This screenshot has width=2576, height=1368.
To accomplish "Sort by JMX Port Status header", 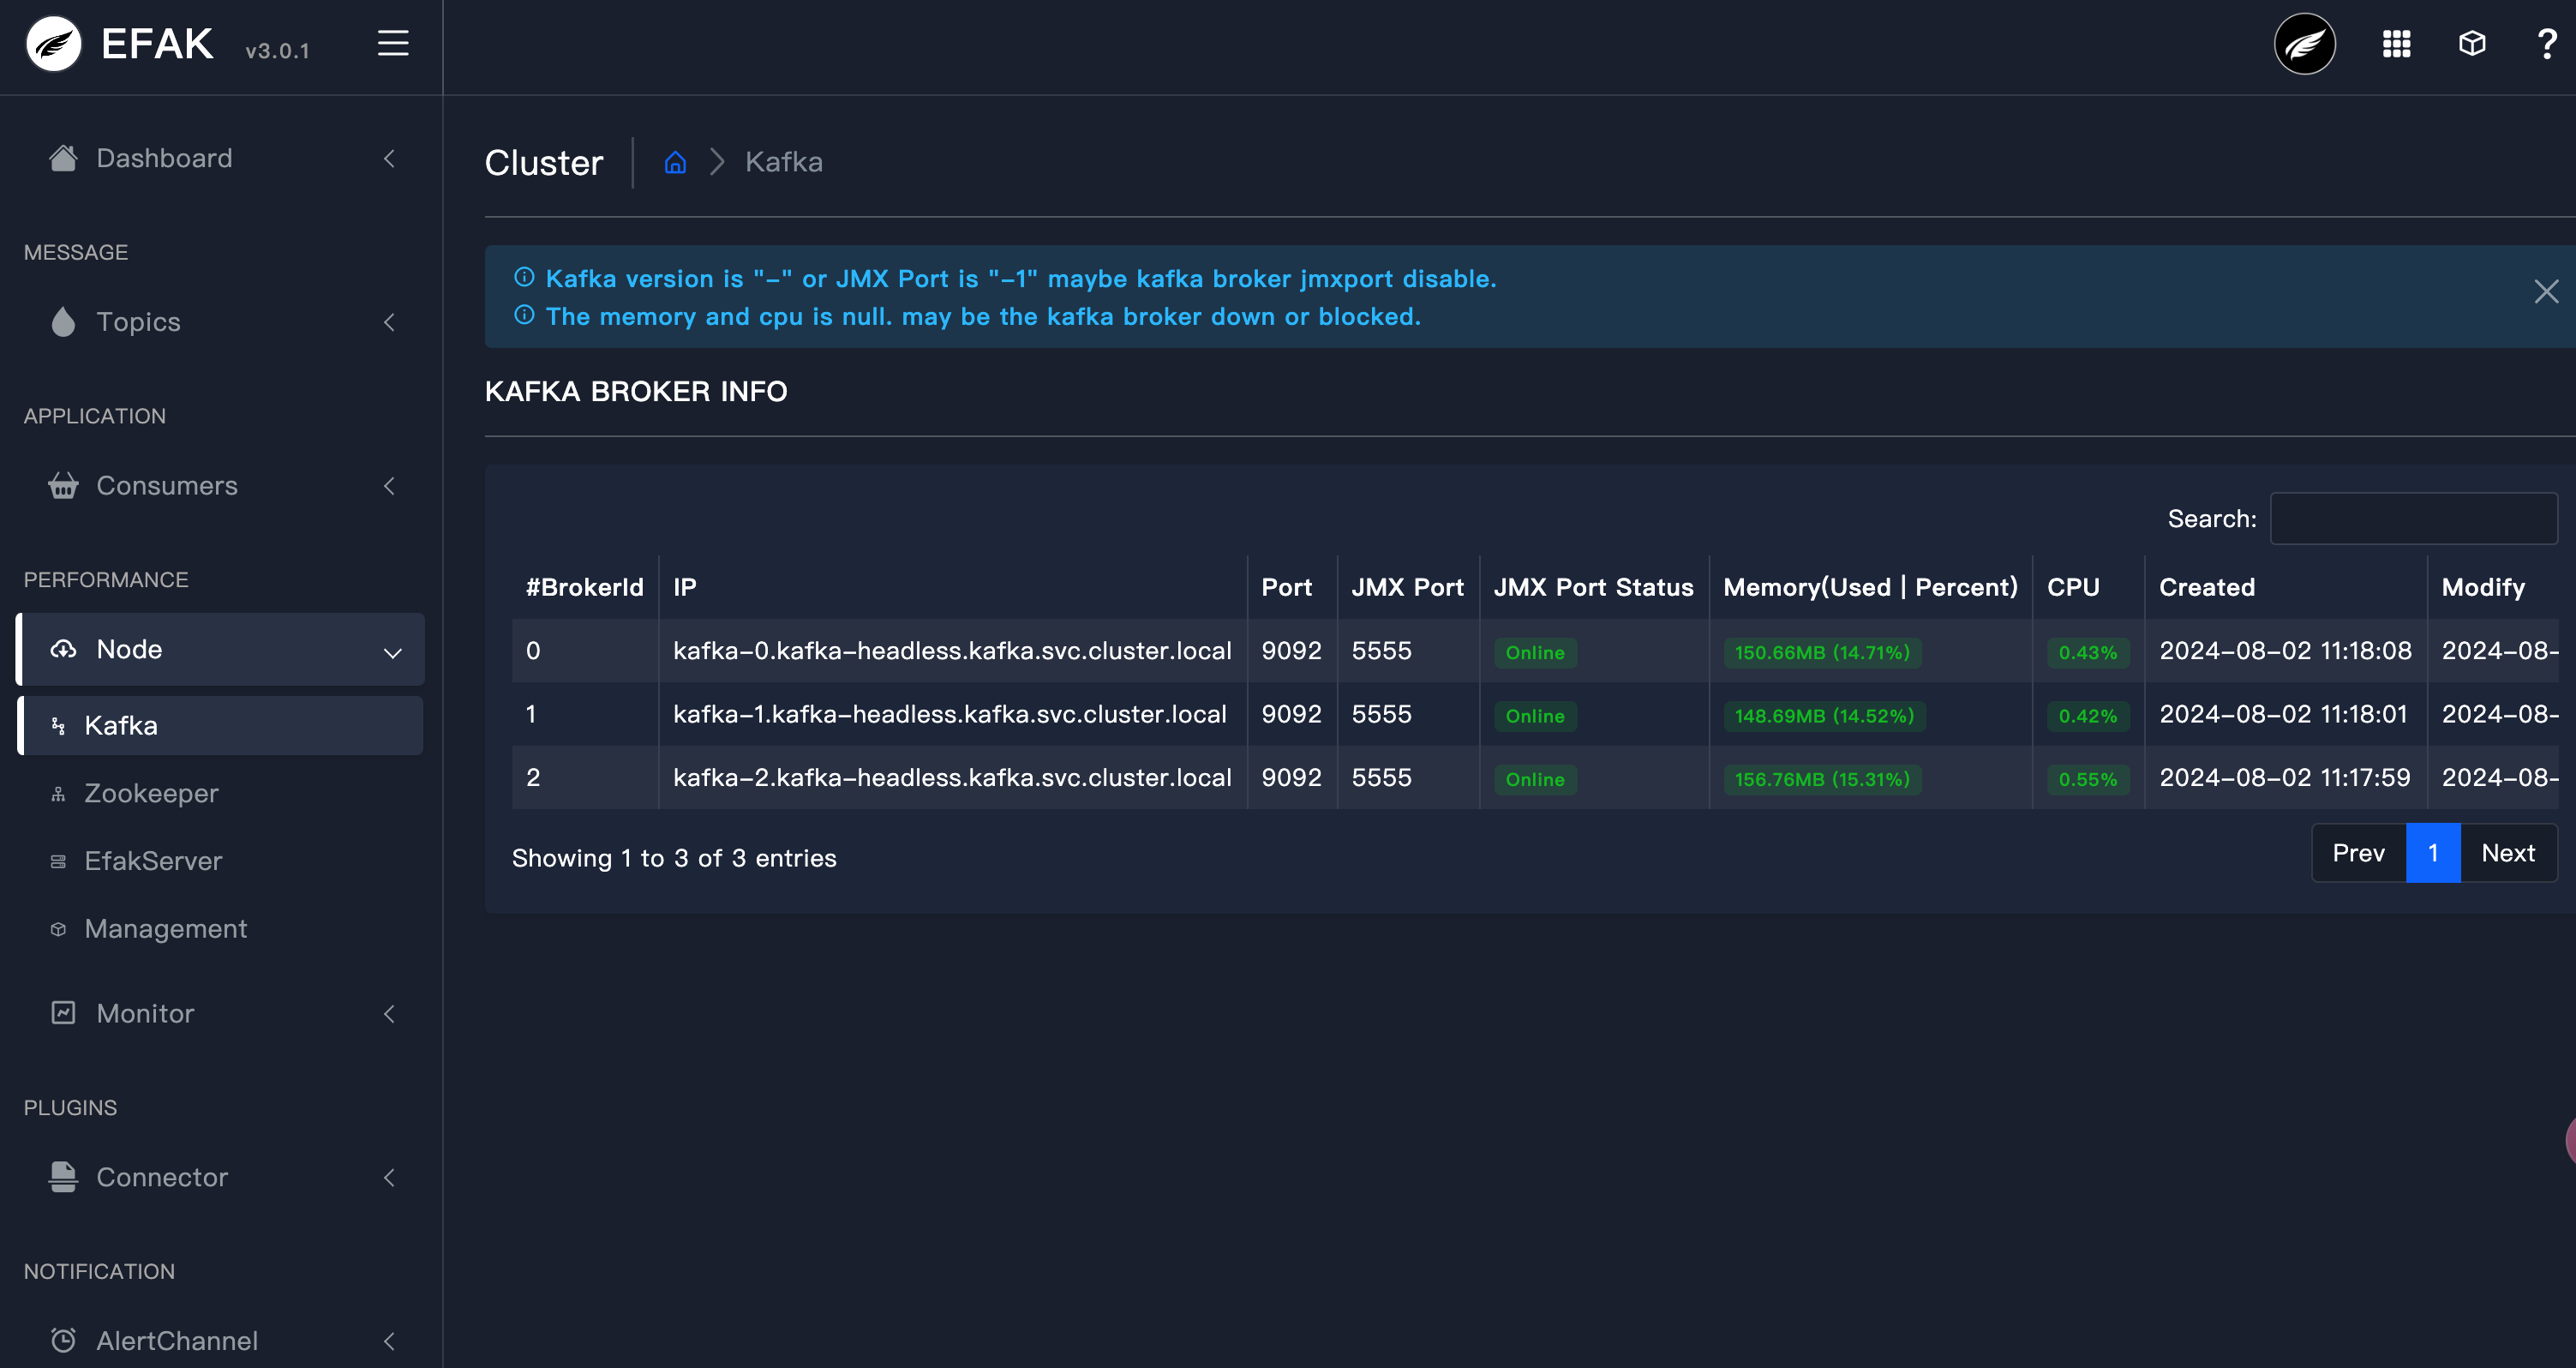I will [x=1593, y=587].
